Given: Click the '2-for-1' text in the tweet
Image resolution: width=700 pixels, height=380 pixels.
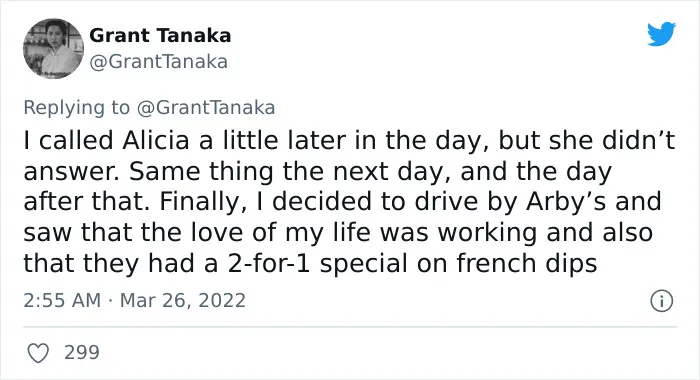Looking at the screenshot, I should [270, 263].
